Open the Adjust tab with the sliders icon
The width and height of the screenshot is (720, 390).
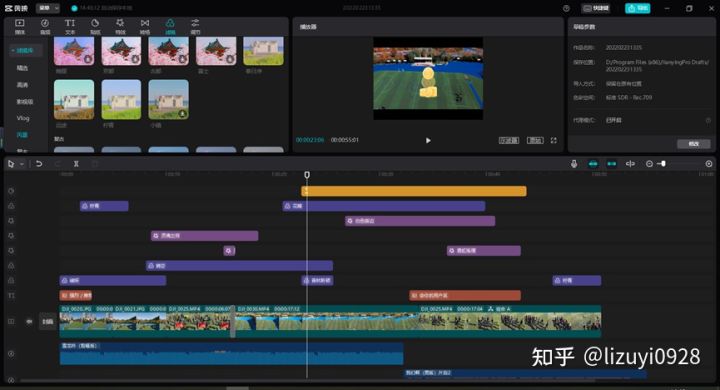(x=195, y=27)
